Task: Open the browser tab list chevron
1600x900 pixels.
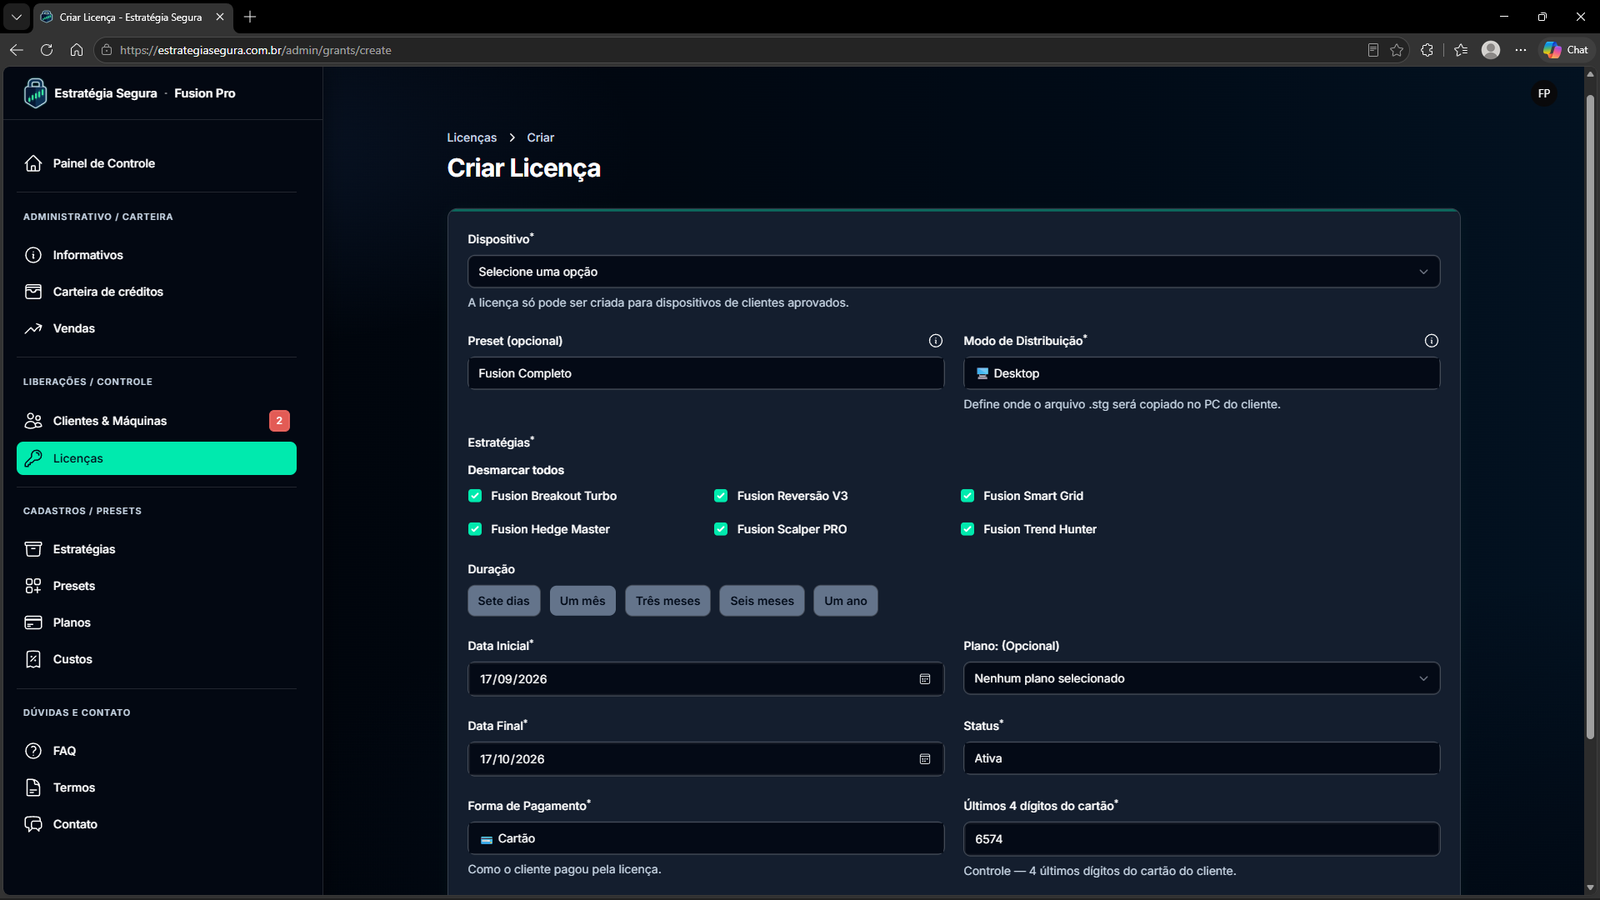Action: pyautogui.click(x=16, y=17)
